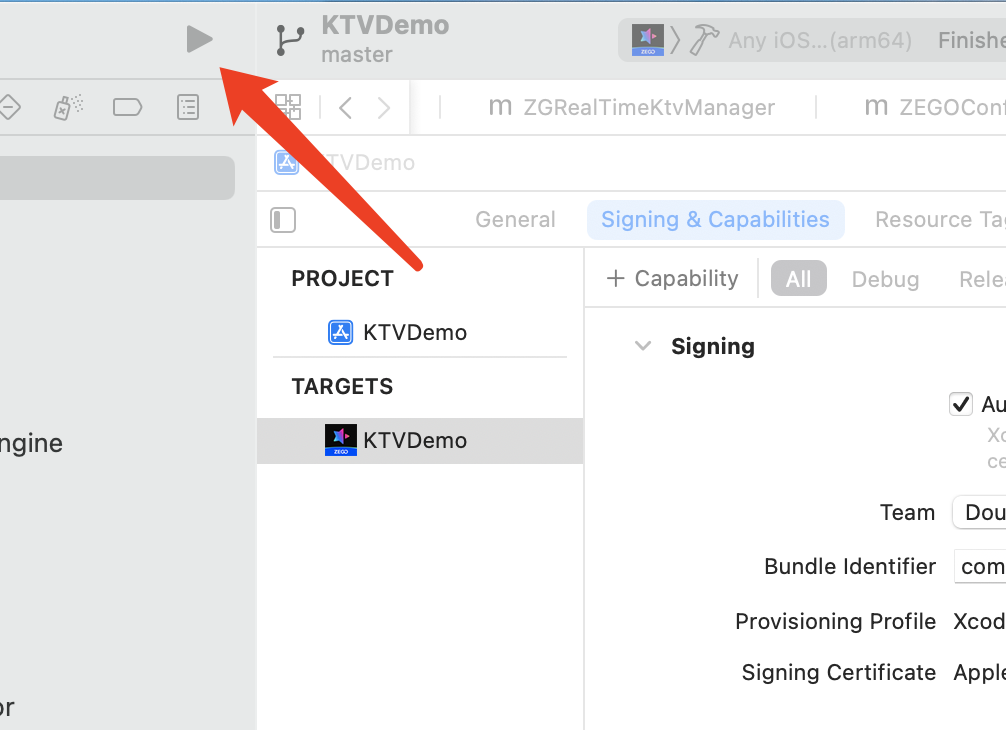Open the ZGRealTimeKtvManager editor tab

click(x=632, y=107)
